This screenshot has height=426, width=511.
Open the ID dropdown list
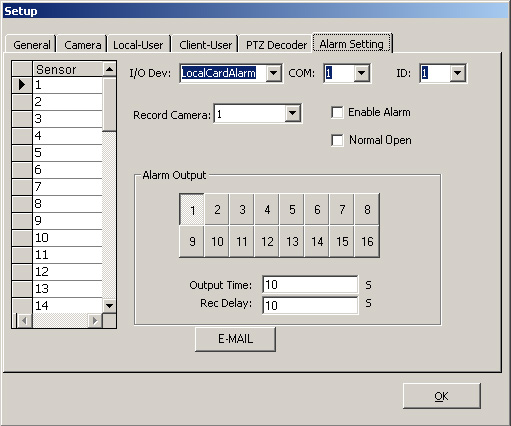tap(458, 73)
